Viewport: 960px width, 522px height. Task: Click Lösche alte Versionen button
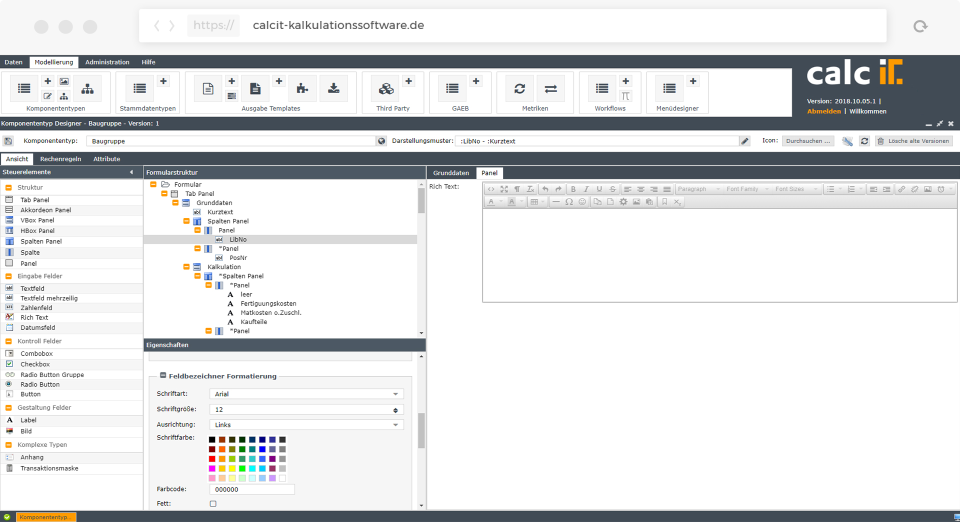tap(913, 141)
